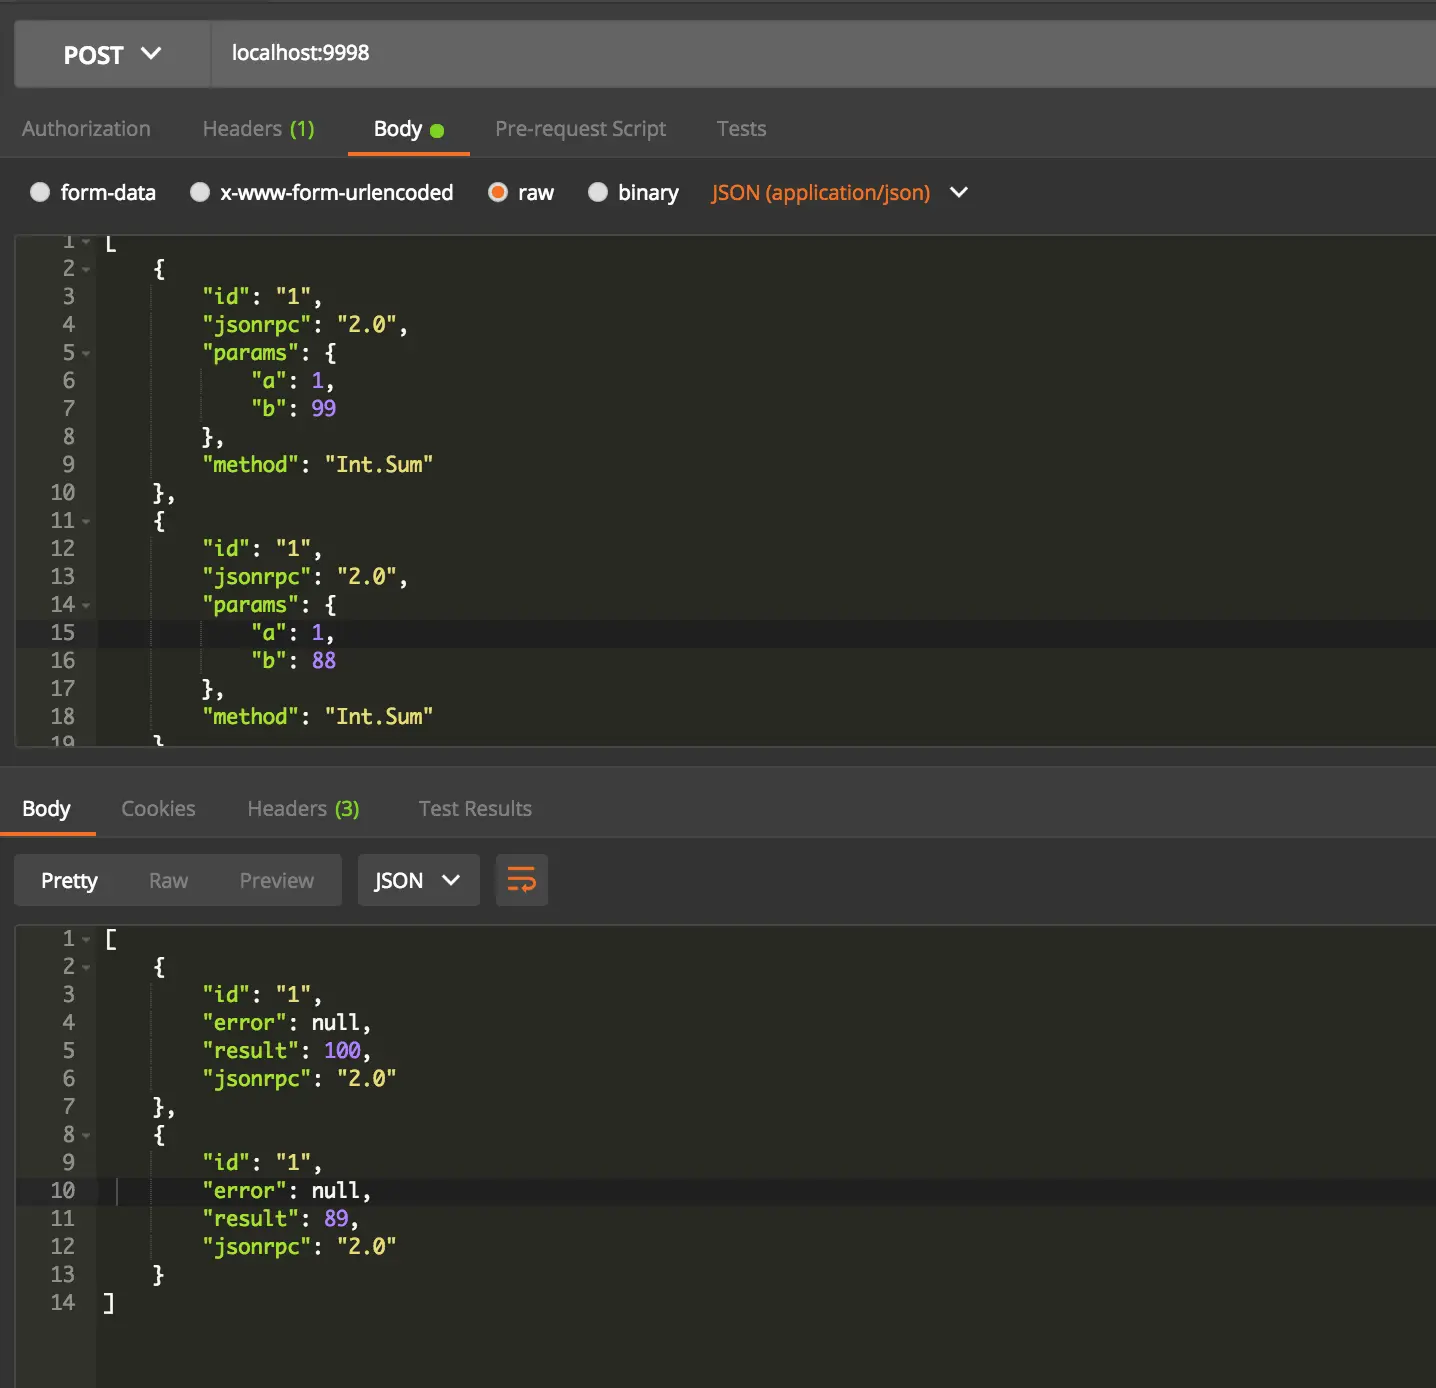Image resolution: width=1436 pixels, height=1388 pixels.
Task: Click the "error": null text on response line 4
Action: (x=287, y=1022)
